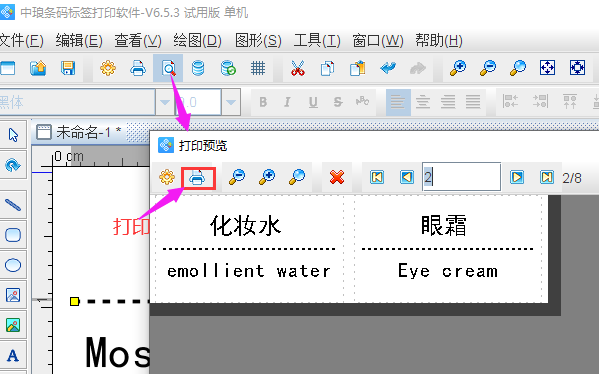This screenshot has width=599, height=374.
Task: Click the align objects top icon
Action: click(570, 102)
